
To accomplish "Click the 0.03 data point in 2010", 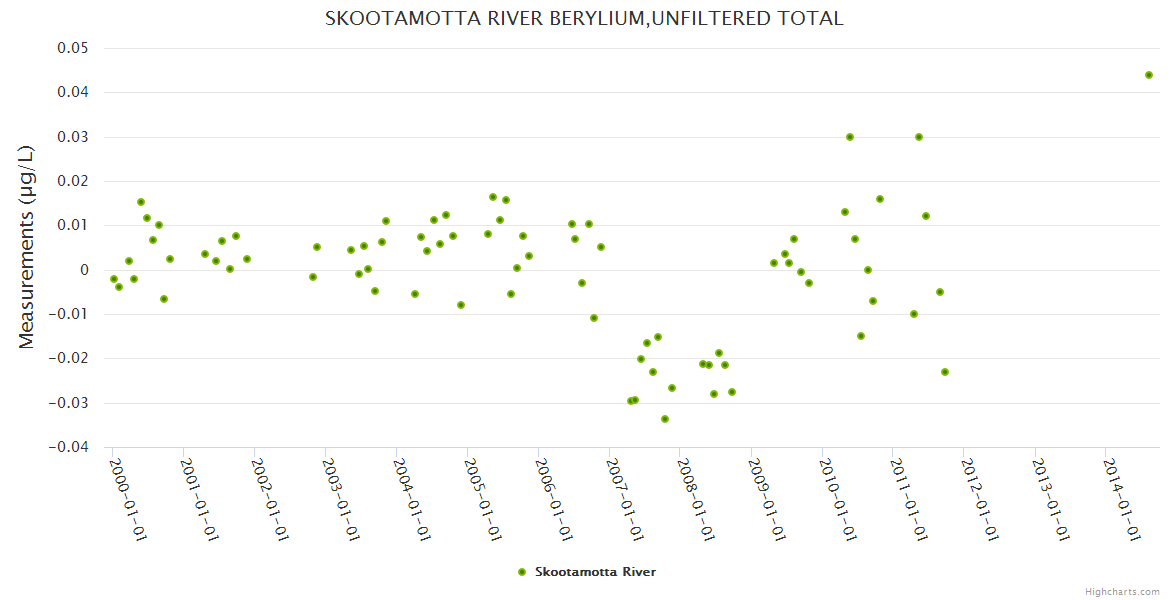I will point(850,137).
